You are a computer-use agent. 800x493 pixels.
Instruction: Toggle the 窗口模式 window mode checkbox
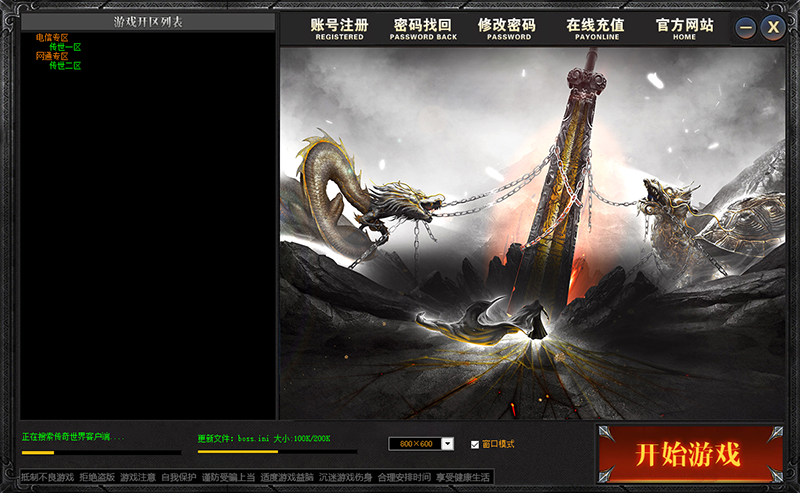(475, 445)
